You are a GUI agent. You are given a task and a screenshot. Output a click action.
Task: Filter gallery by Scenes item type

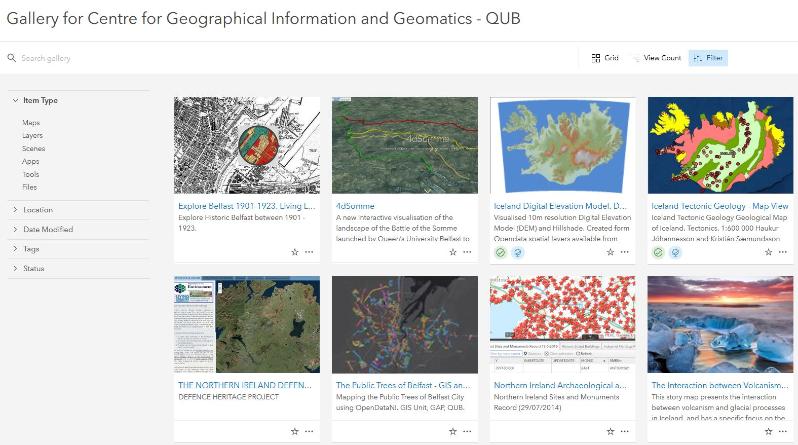coord(33,148)
